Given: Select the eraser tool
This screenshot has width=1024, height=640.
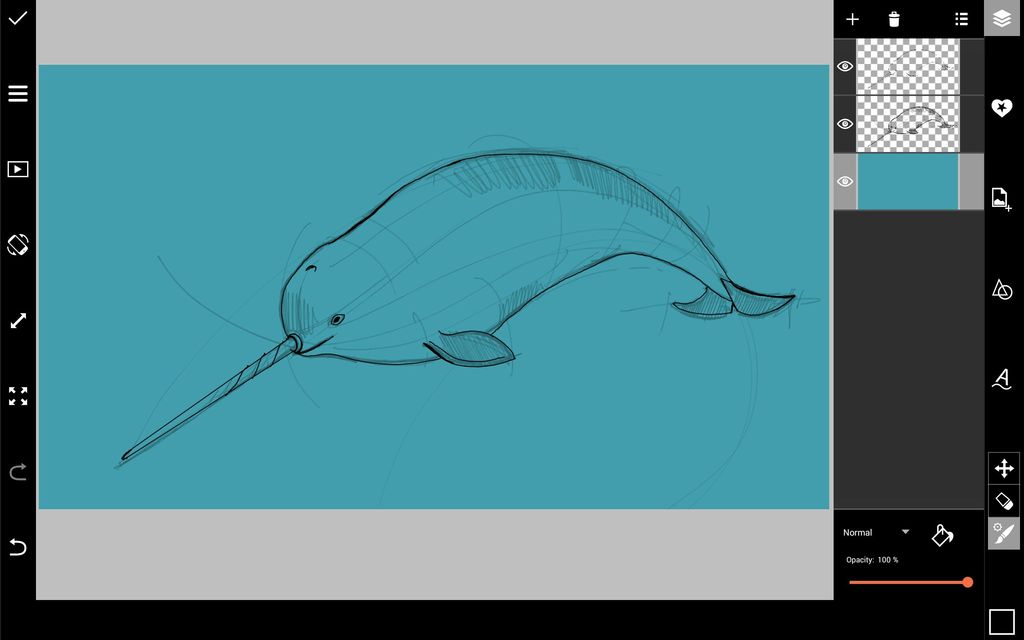Looking at the screenshot, I should click(x=1004, y=501).
